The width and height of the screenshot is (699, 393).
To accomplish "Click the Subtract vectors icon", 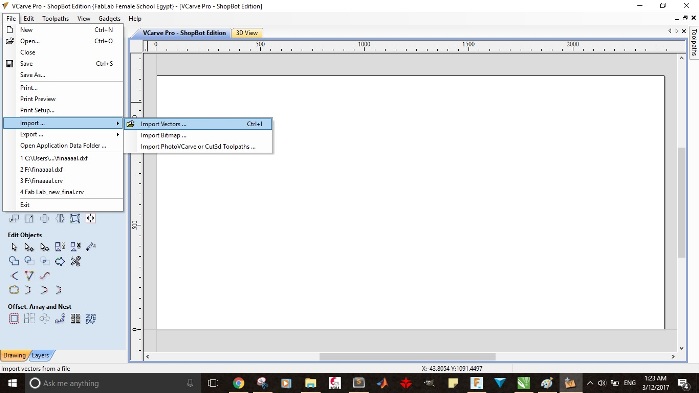I will (29, 261).
